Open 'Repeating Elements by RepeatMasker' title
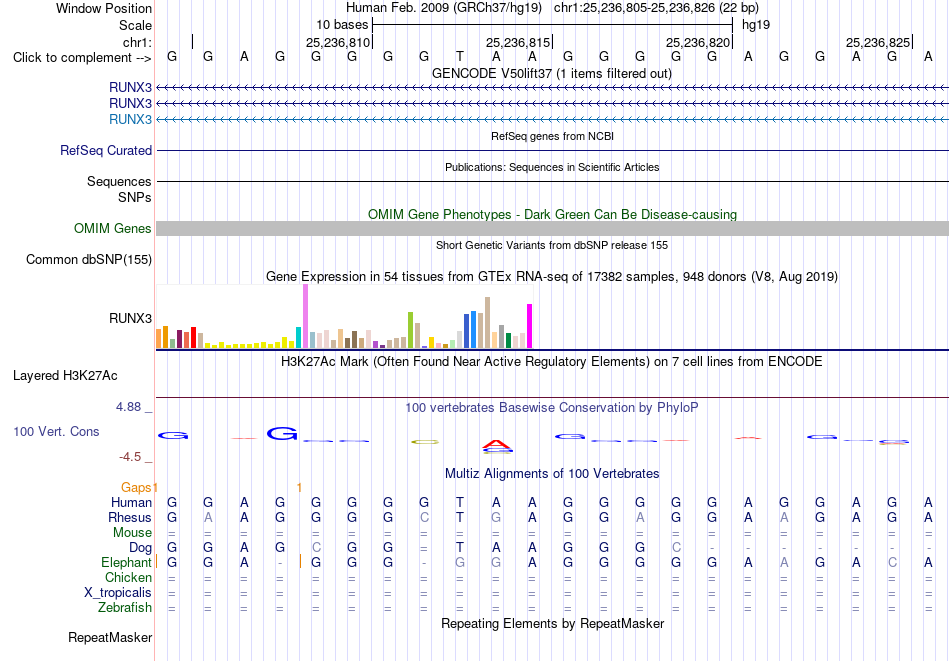The height and width of the screenshot is (661, 950). click(553, 623)
